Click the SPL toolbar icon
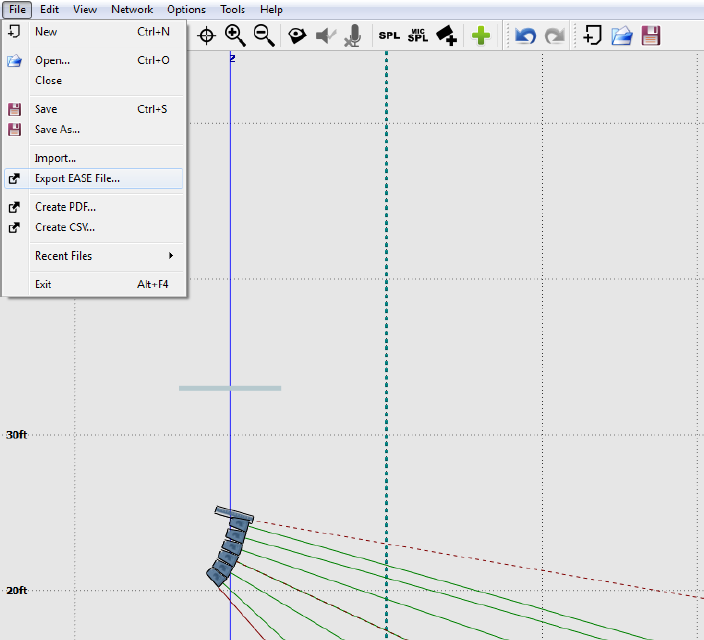Image resolution: width=704 pixels, height=640 pixels. click(388, 36)
